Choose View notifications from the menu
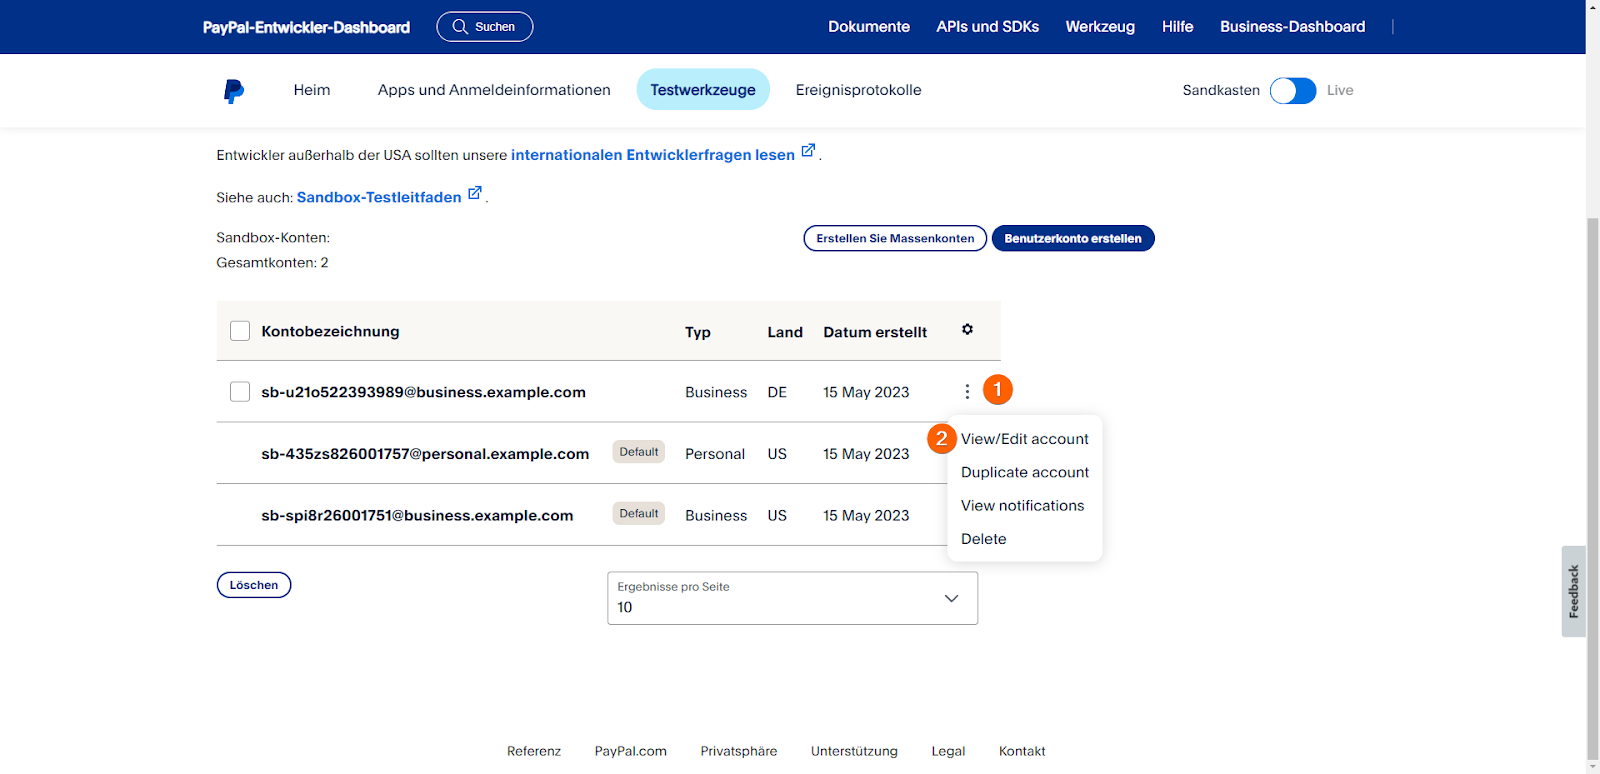 click(x=1023, y=506)
